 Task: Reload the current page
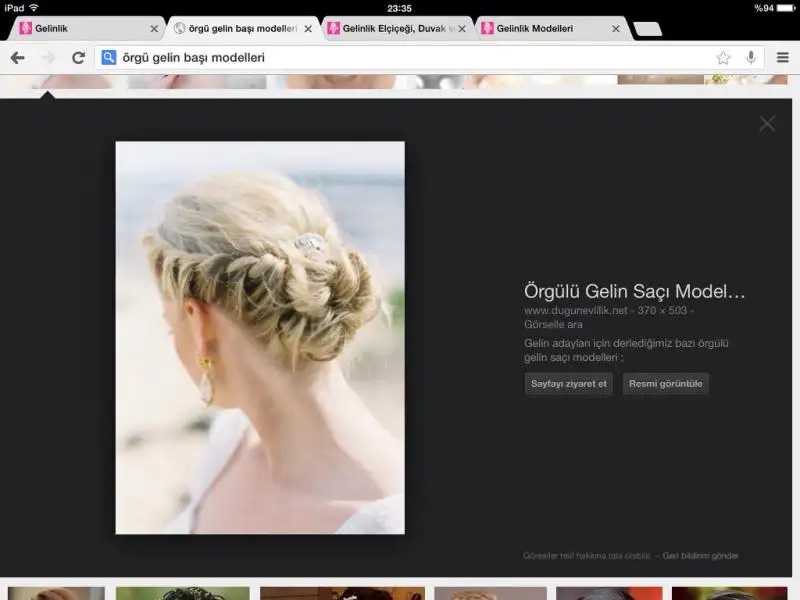coord(78,58)
